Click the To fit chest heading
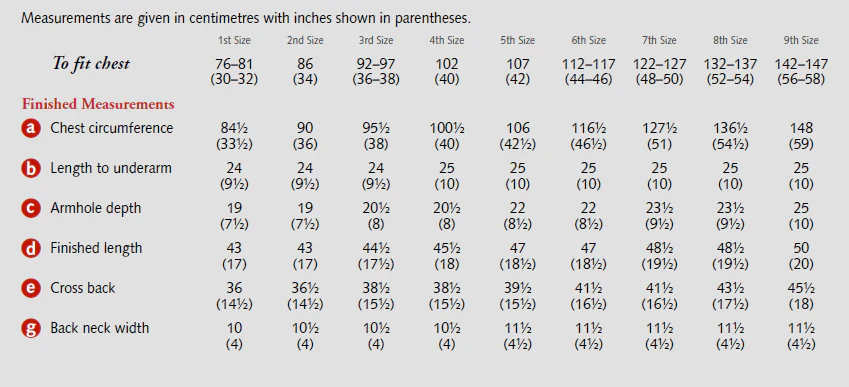The width and height of the screenshot is (849, 387). (91, 64)
